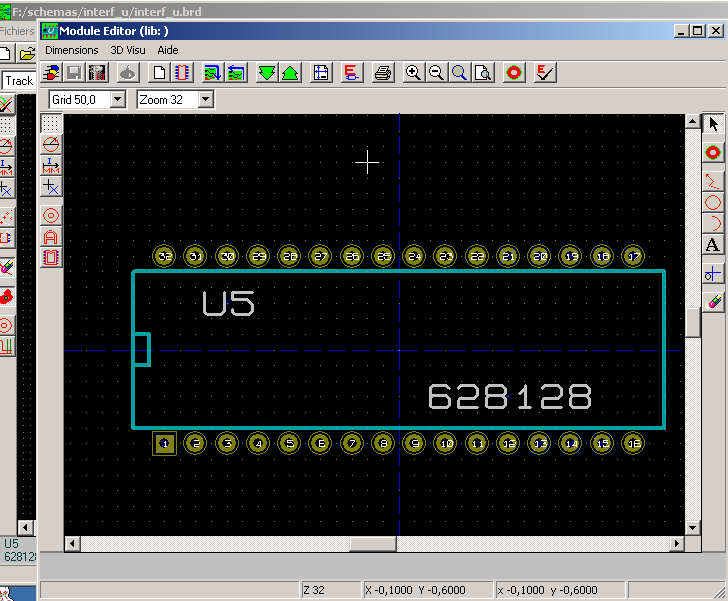Screen dimensions: 728x601
Task: Select the add pad tool
Action: point(713,153)
